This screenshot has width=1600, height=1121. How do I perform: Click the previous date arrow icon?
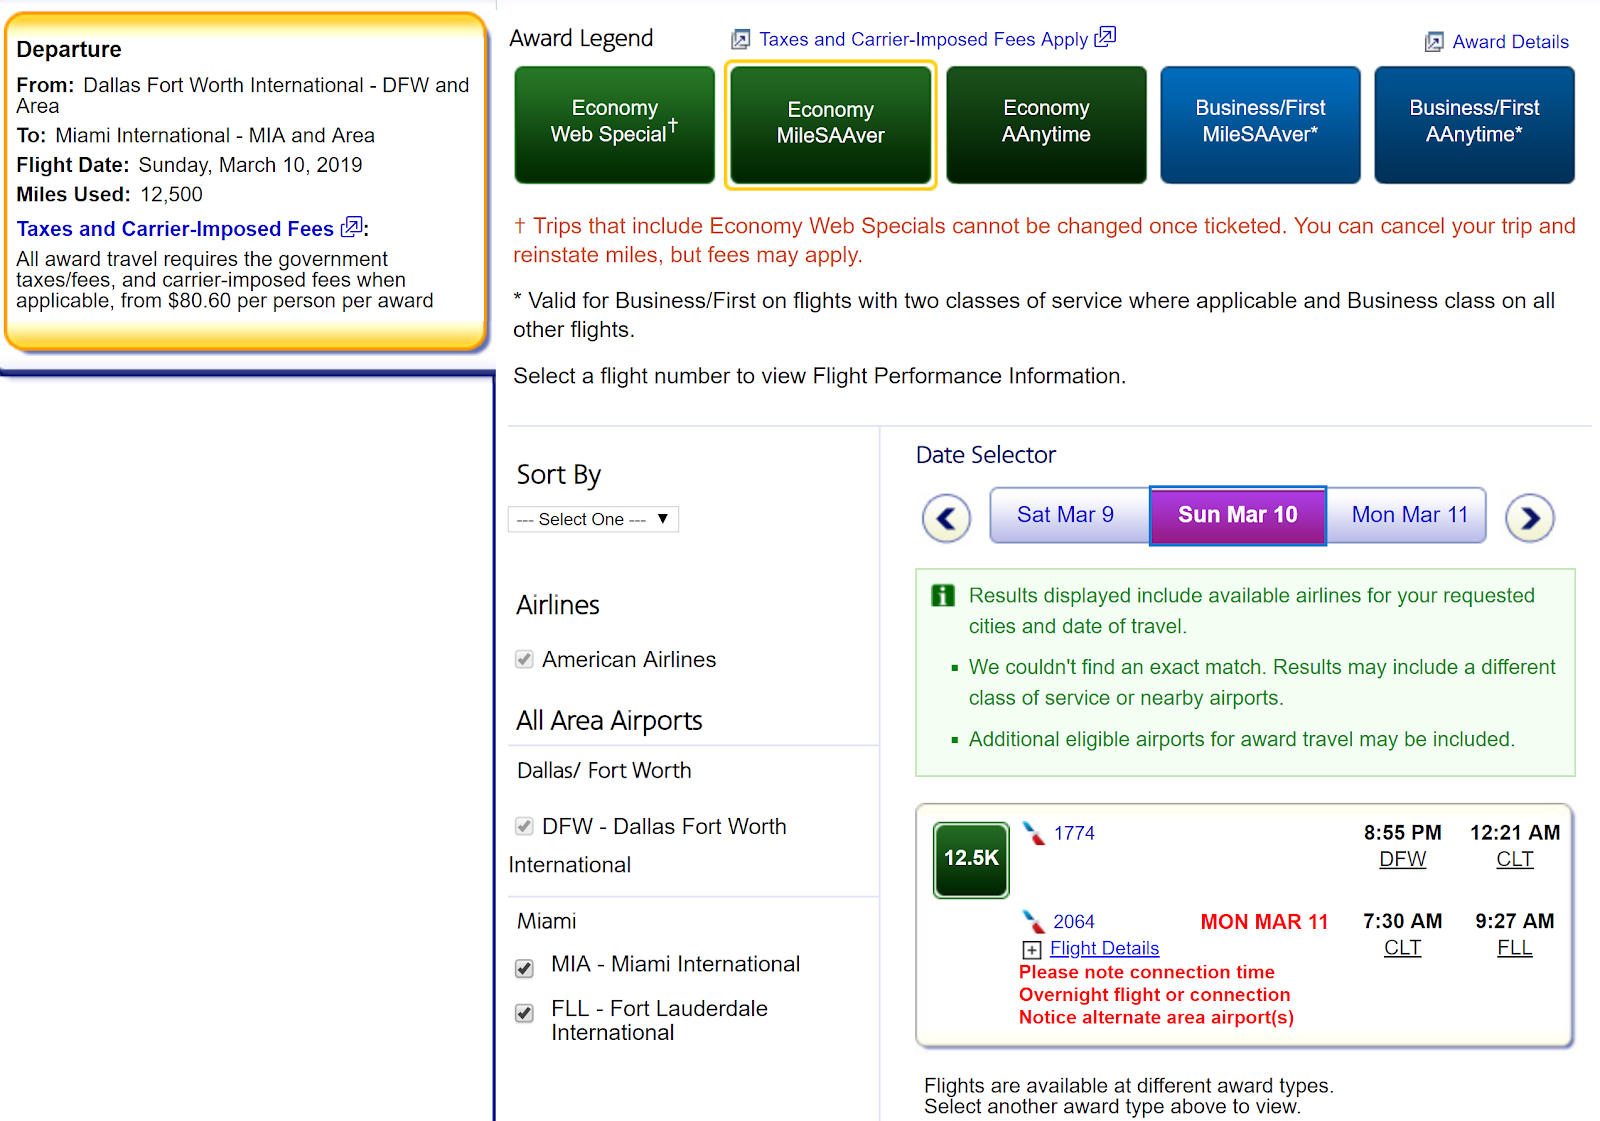pos(946,518)
